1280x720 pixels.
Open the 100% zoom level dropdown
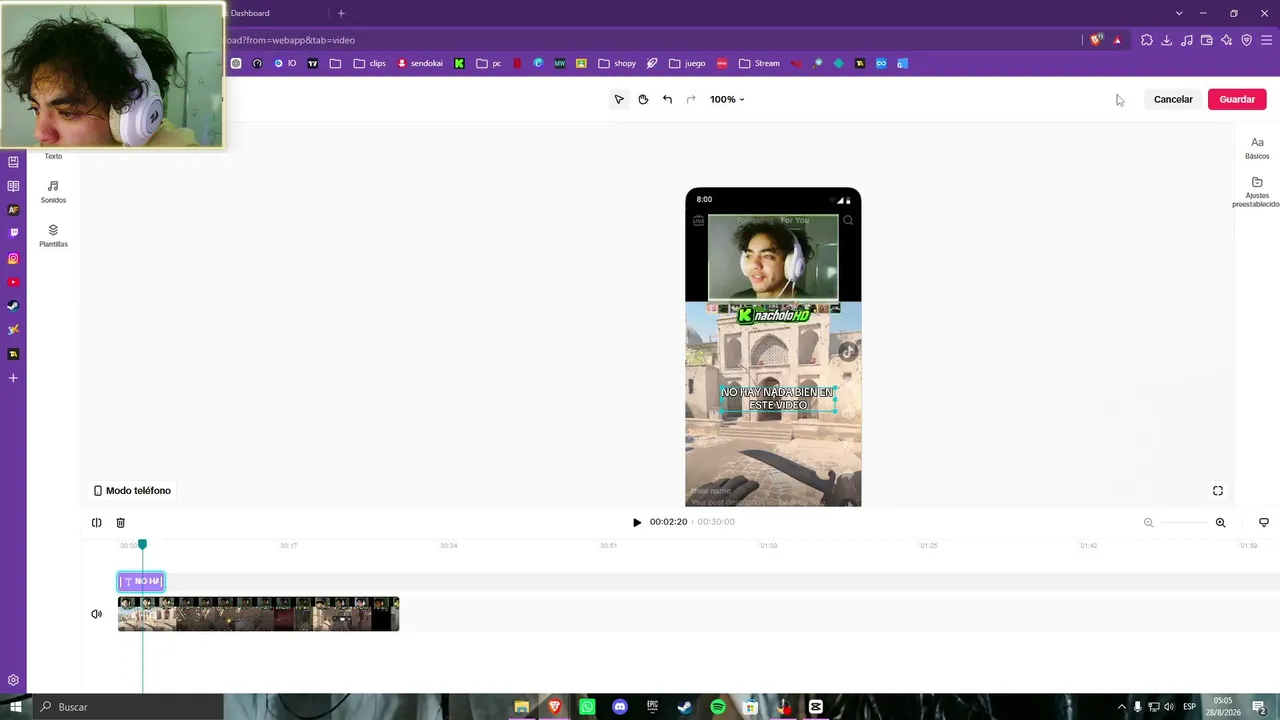click(x=727, y=99)
